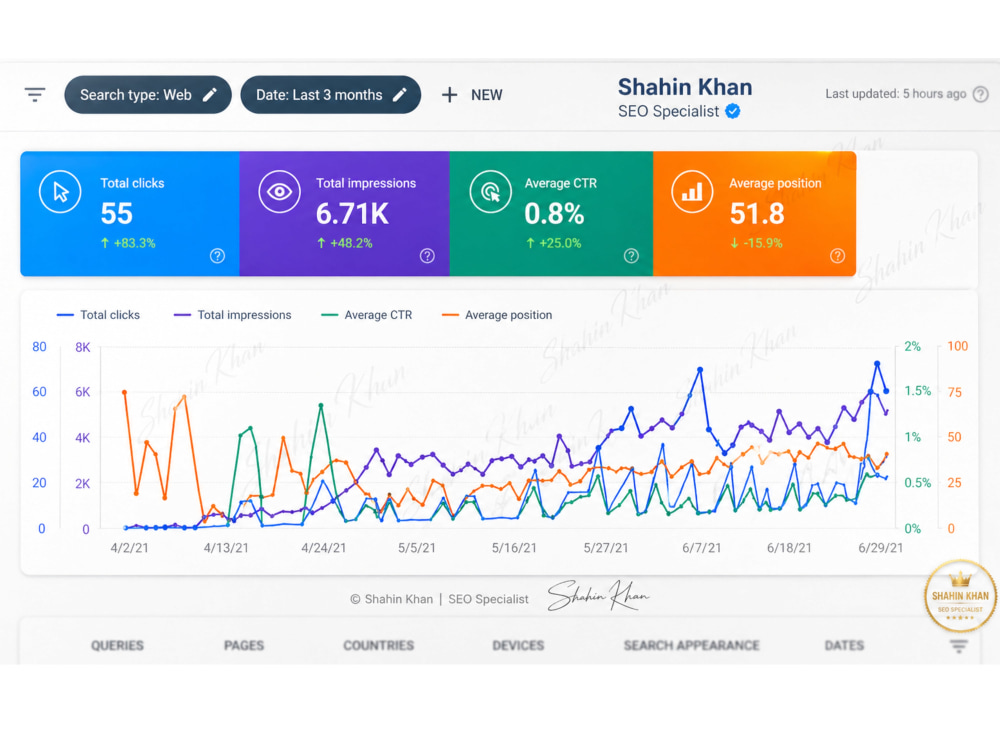Click the Shahin Khan gold crown badge
This screenshot has width=1000, height=750.
[960, 596]
